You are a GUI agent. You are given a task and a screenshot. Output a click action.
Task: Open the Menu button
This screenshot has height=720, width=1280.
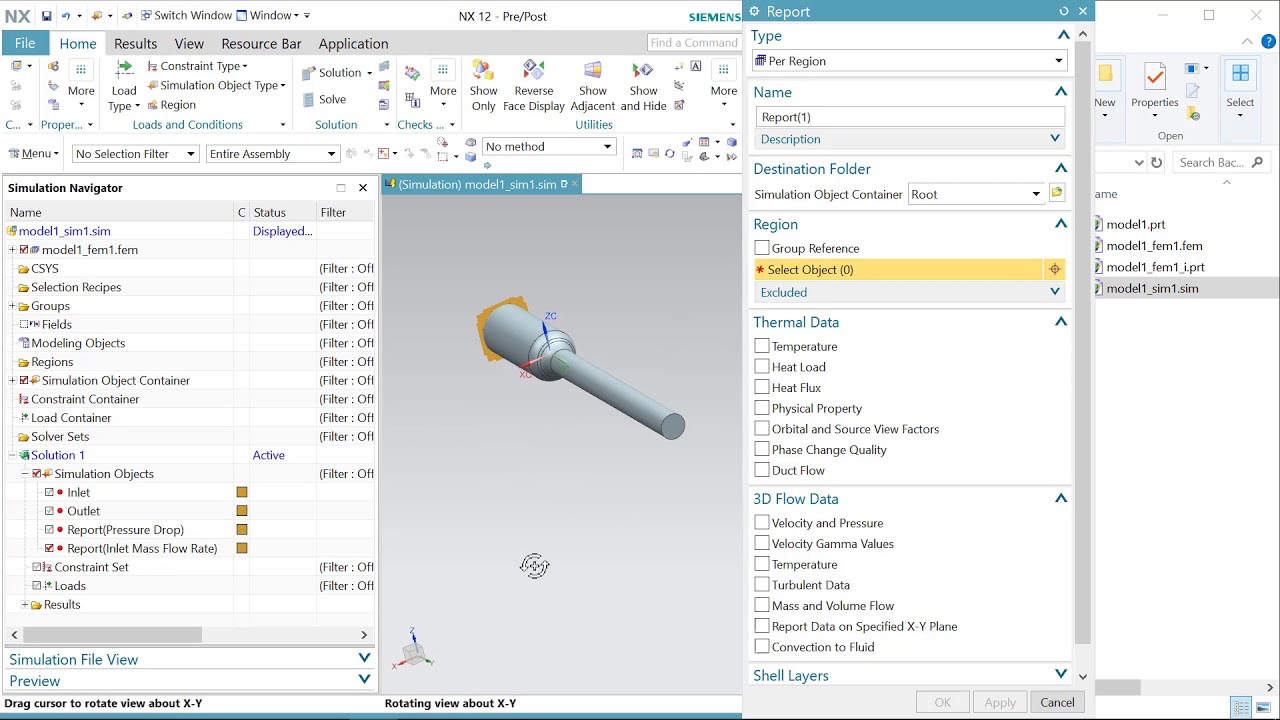point(34,154)
